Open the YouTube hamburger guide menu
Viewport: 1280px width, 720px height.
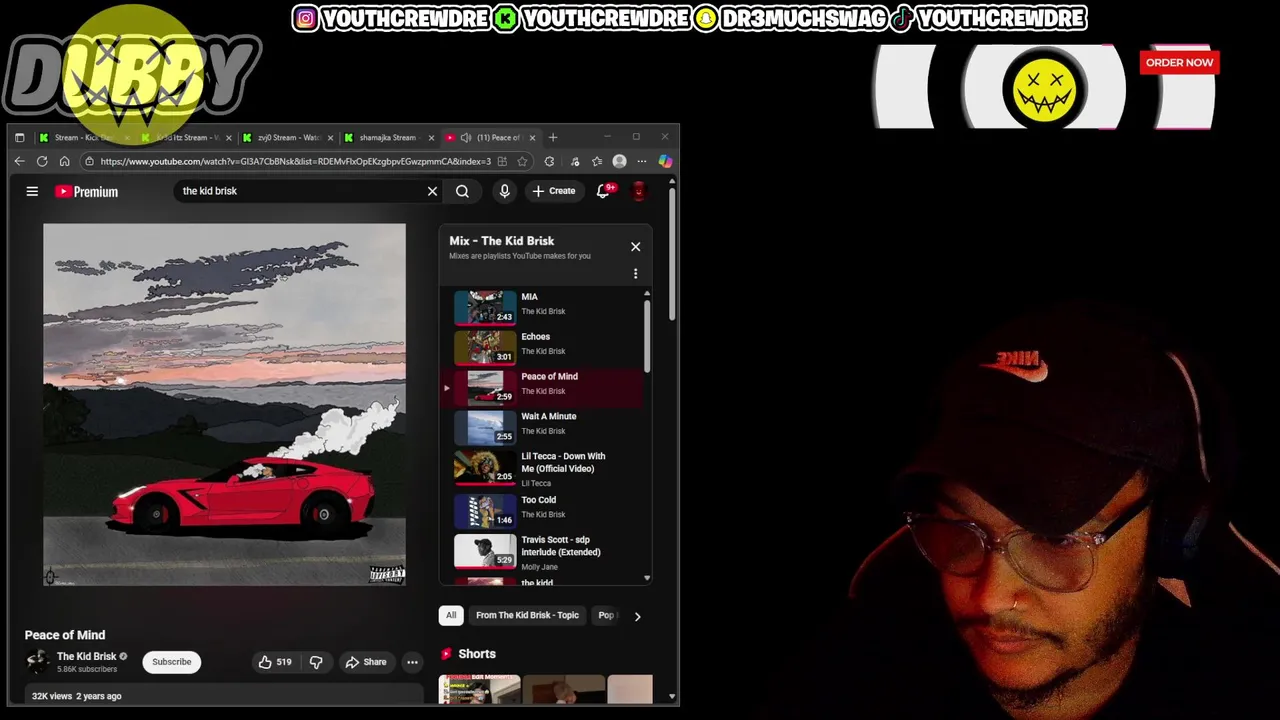(x=32, y=191)
